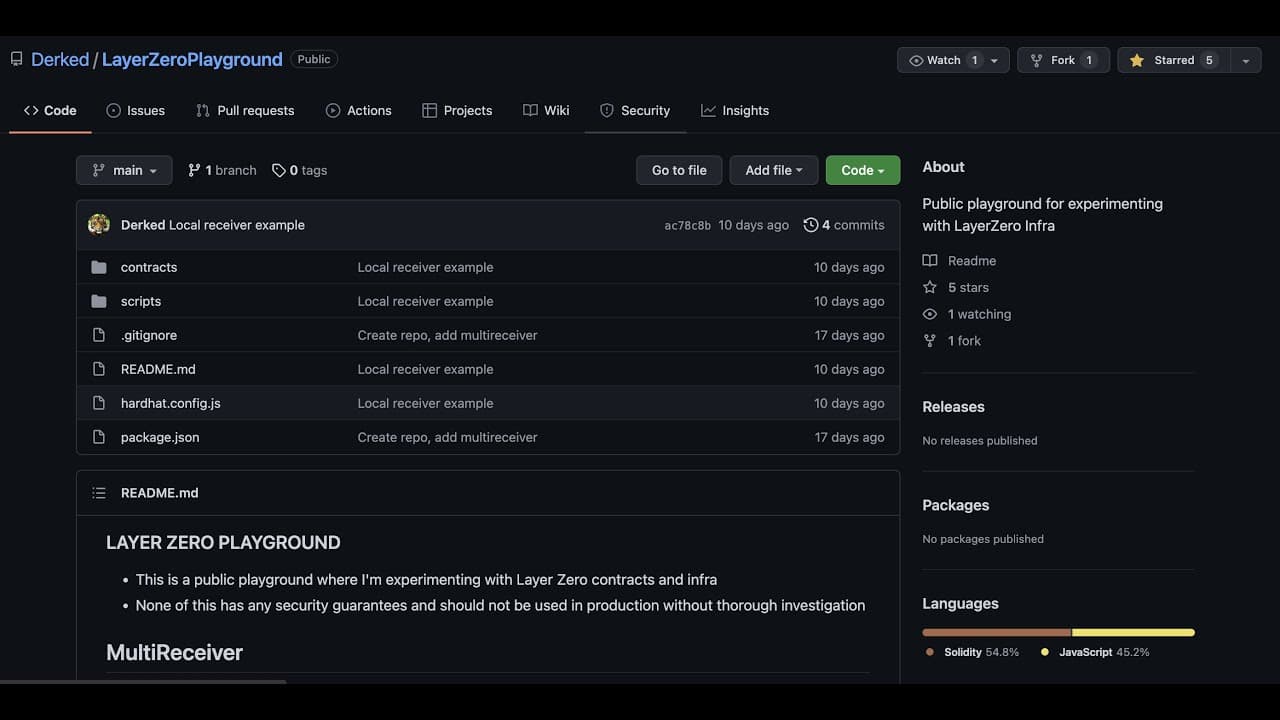The image size is (1280, 720).
Task: Switch to the Actions tab
Action: pos(358,110)
